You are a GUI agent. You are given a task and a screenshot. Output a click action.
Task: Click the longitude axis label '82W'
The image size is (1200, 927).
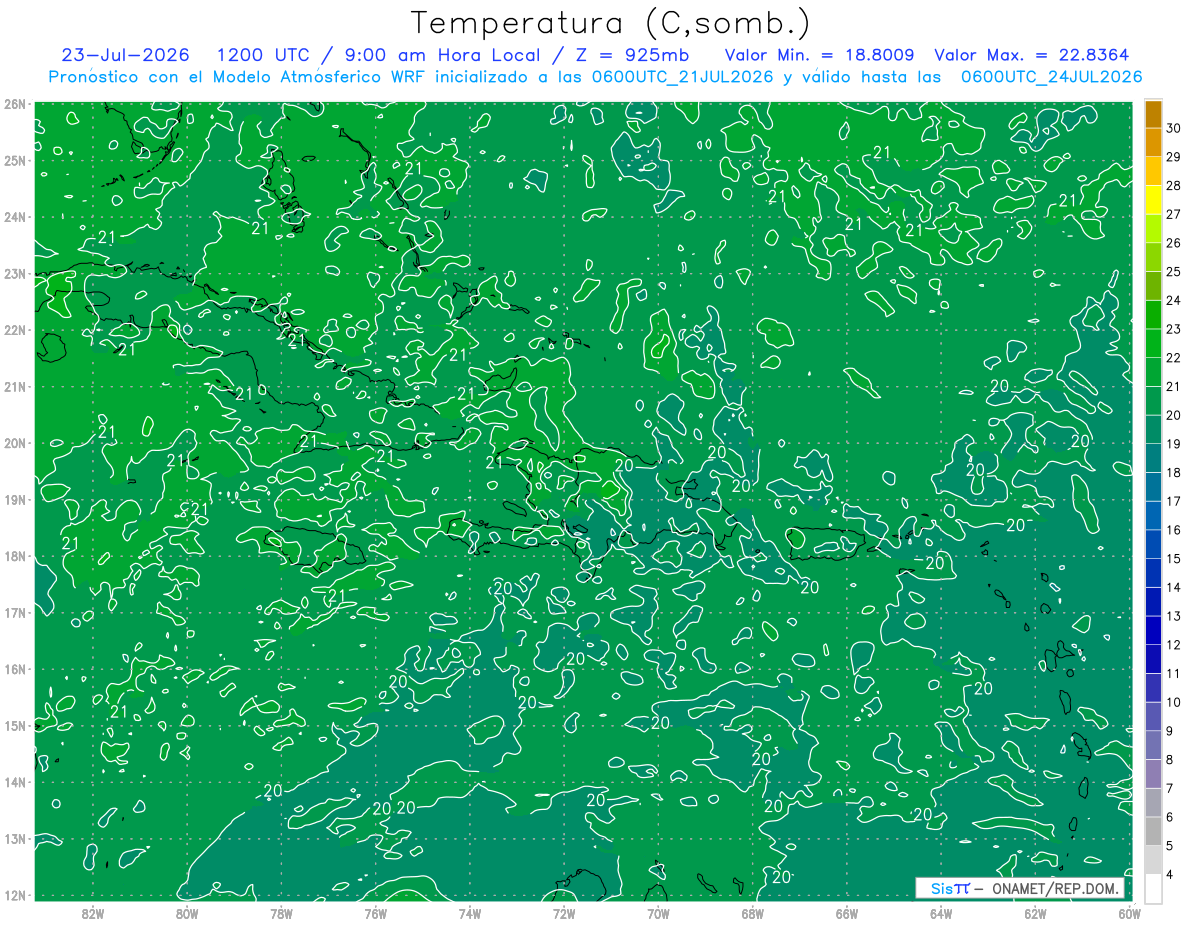point(92,913)
